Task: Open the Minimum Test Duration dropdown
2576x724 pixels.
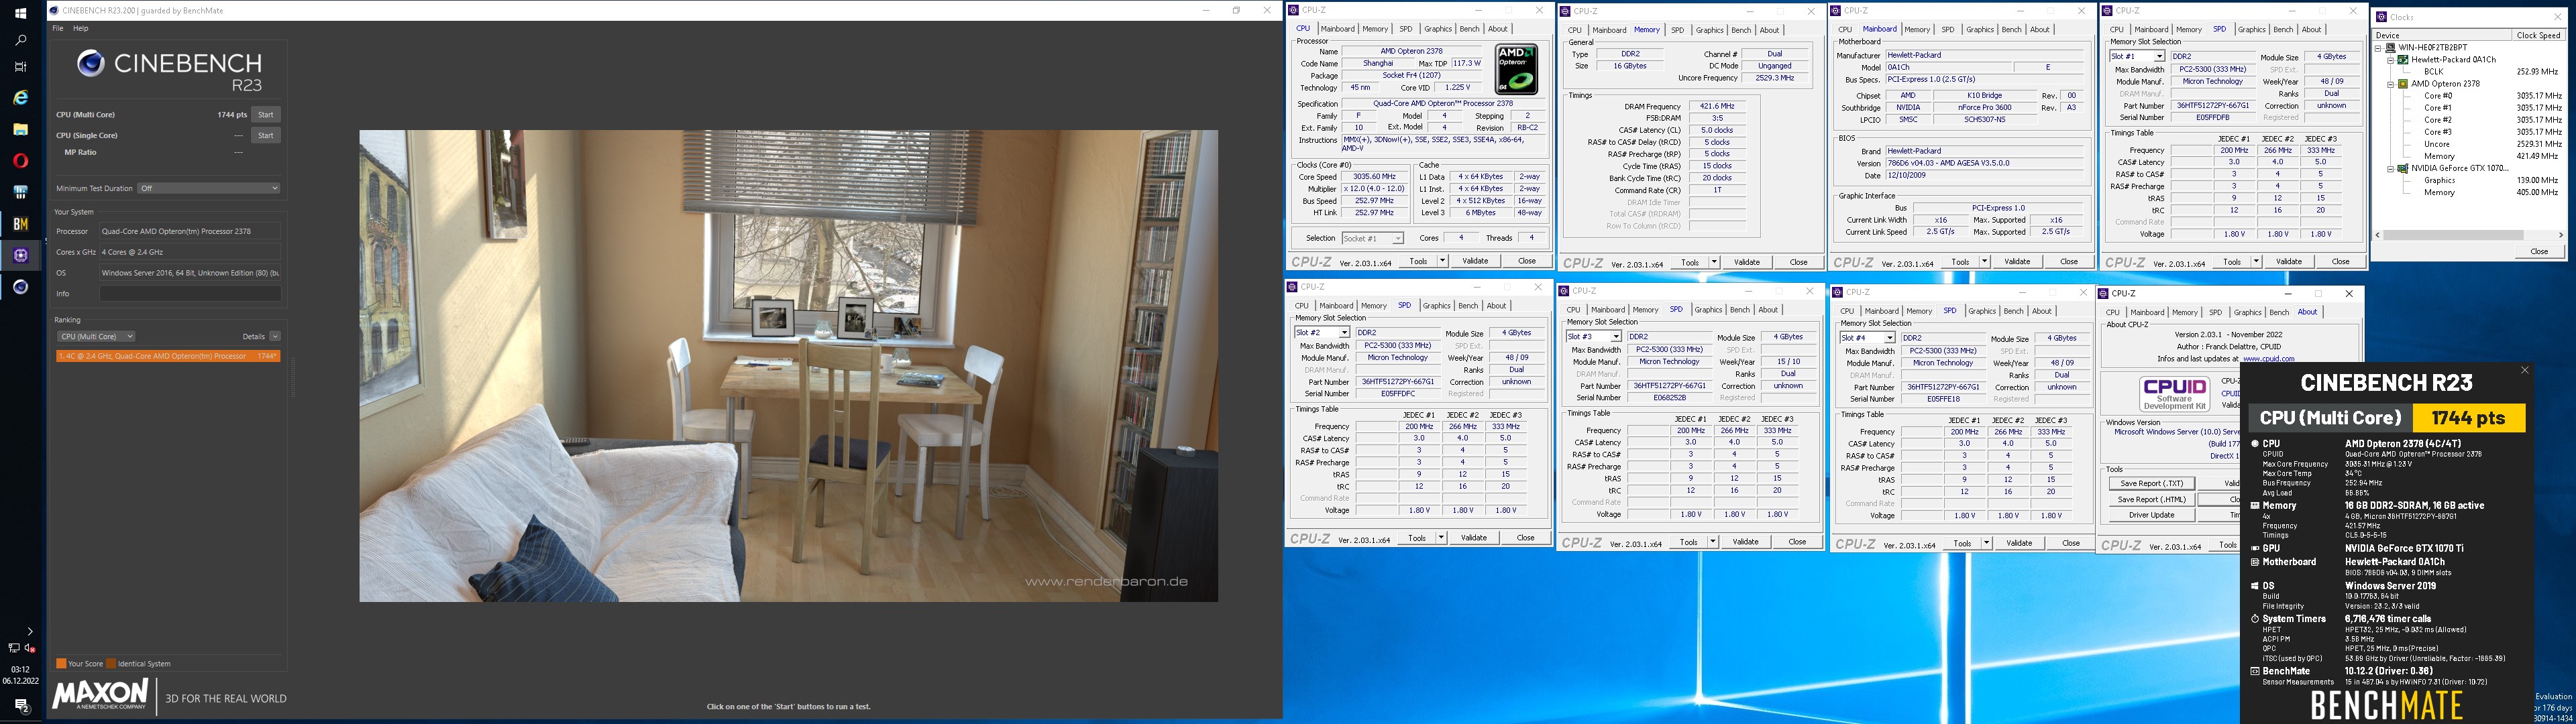Action: click(208, 188)
